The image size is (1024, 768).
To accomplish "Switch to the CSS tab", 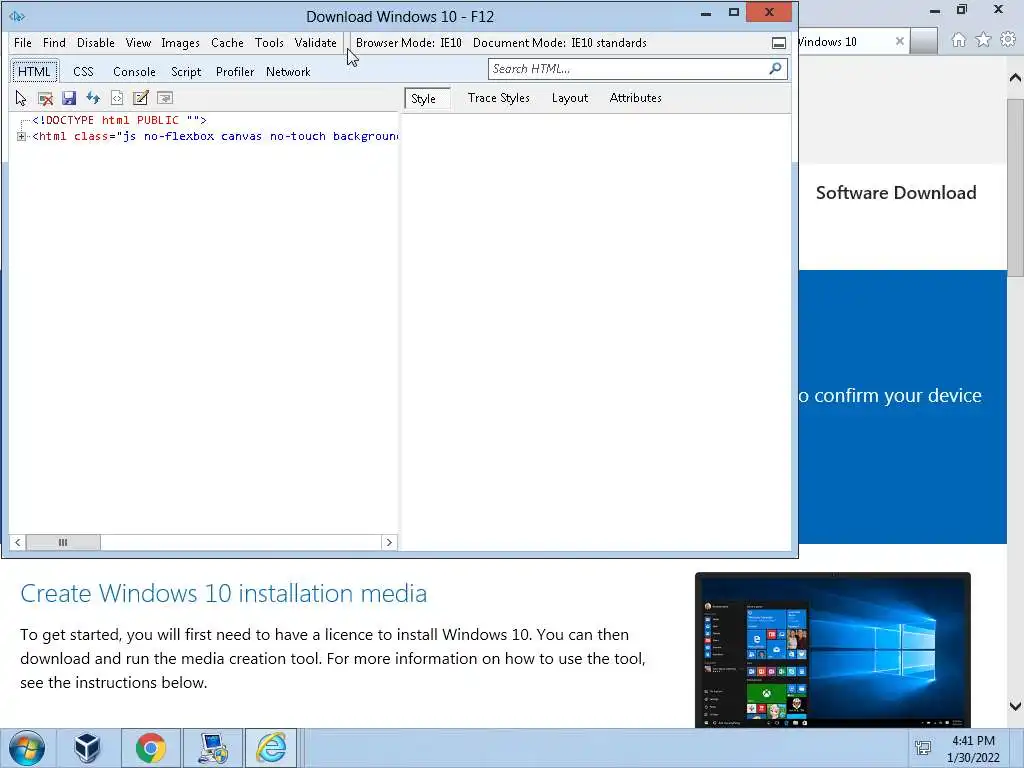I will (83, 72).
